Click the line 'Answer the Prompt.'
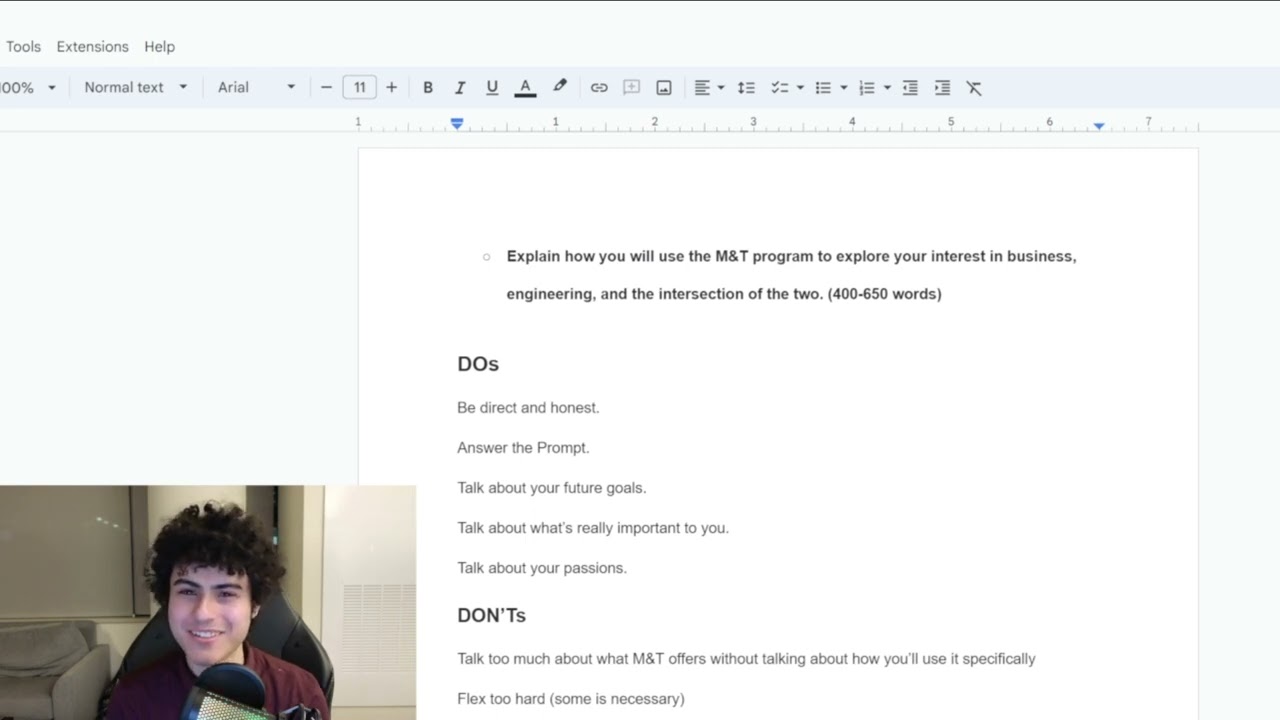The width and height of the screenshot is (1280, 720). 523,448
